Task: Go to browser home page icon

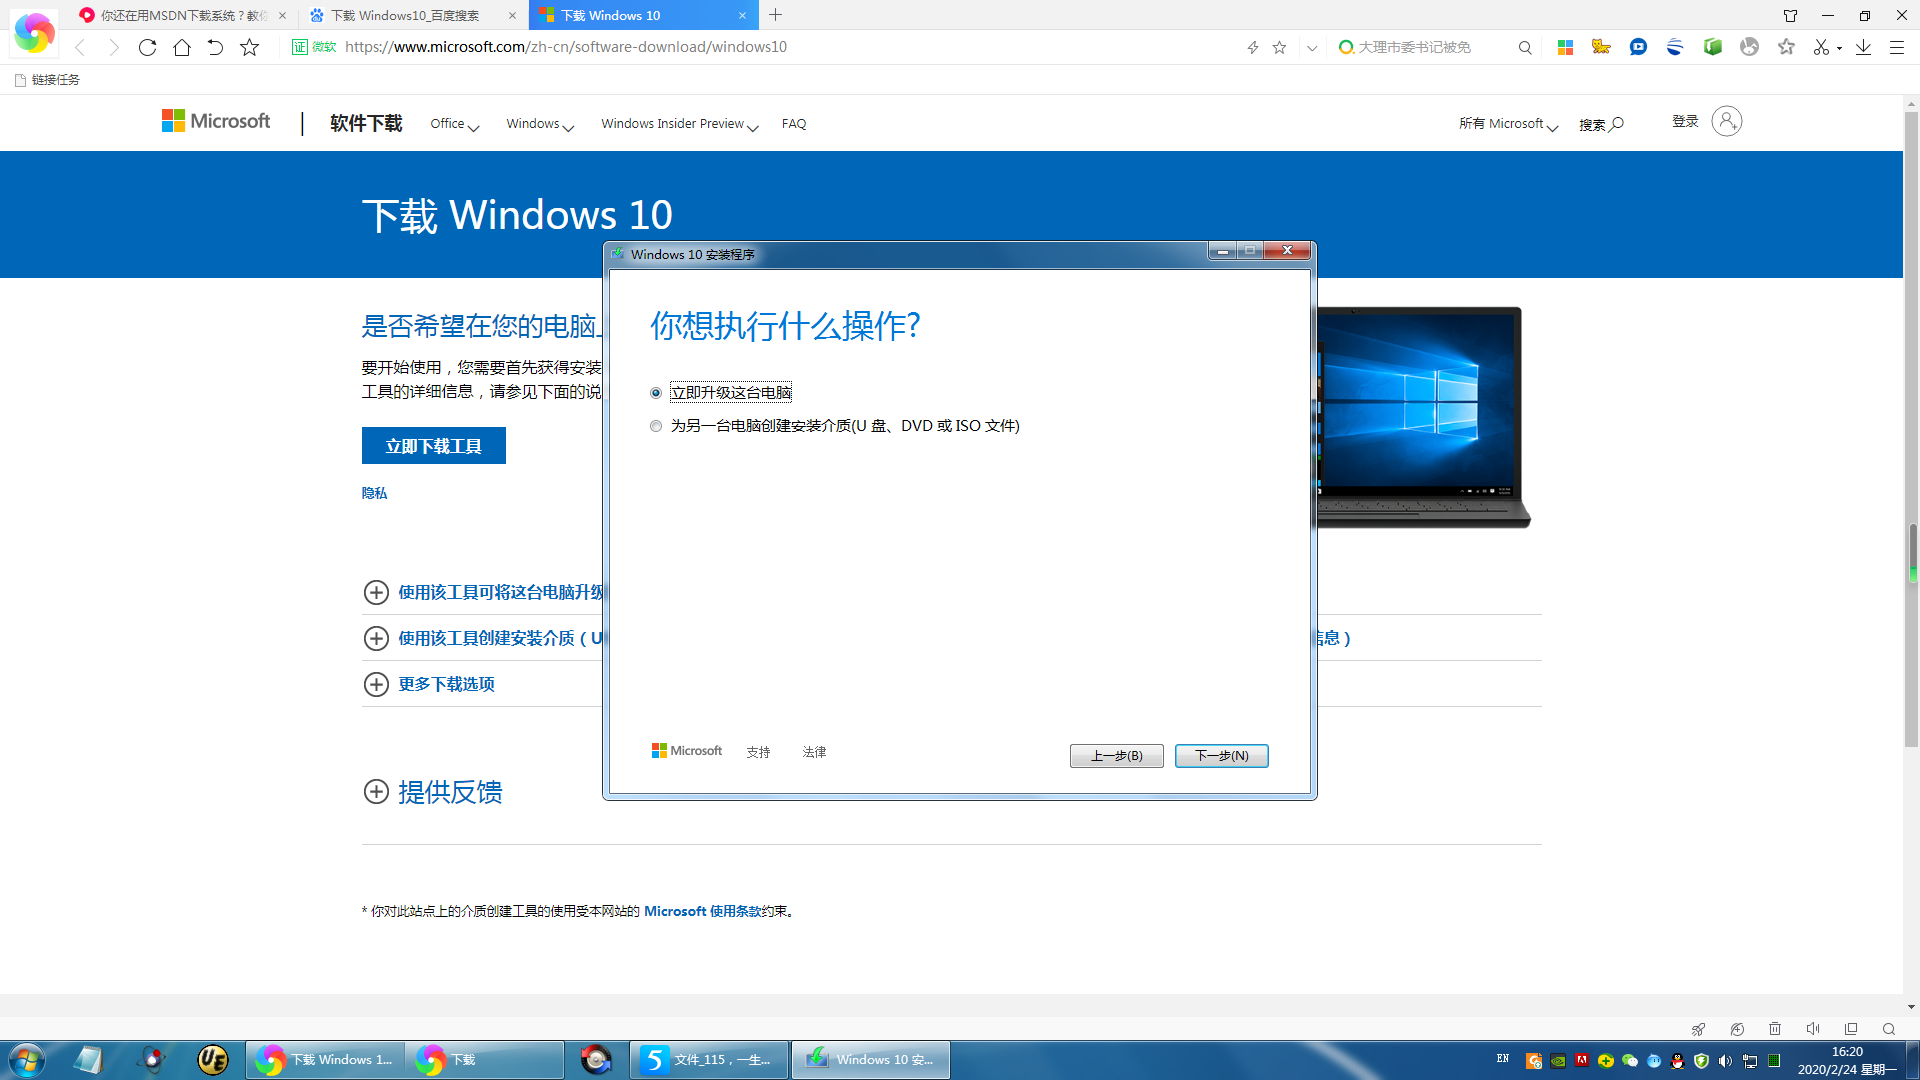Action: [181, 47]
